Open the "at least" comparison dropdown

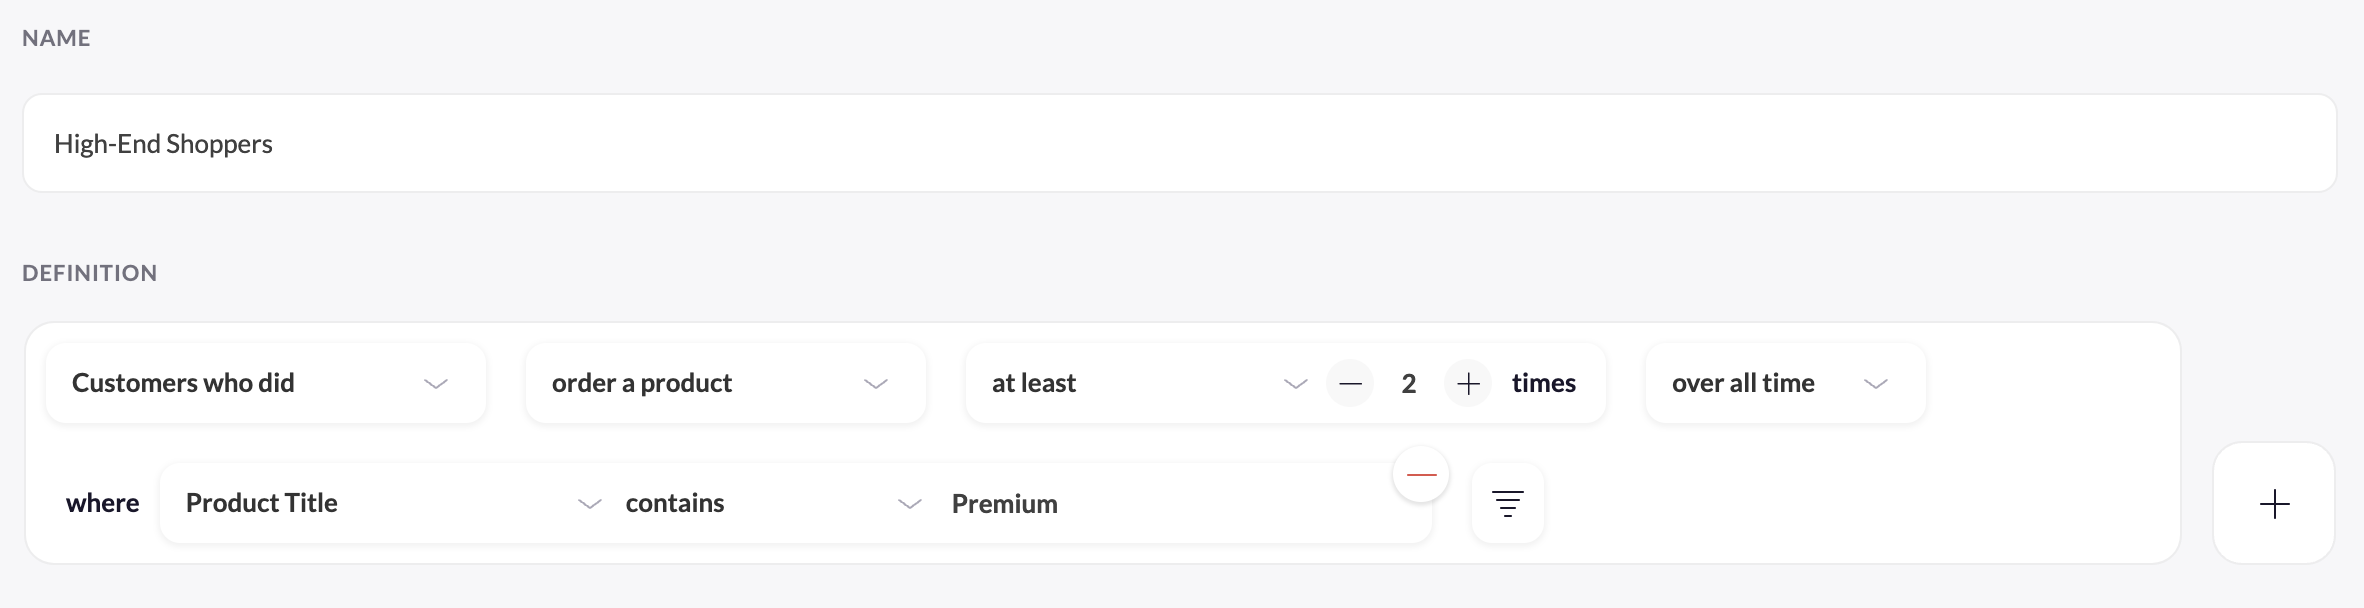click(1140, 383)
